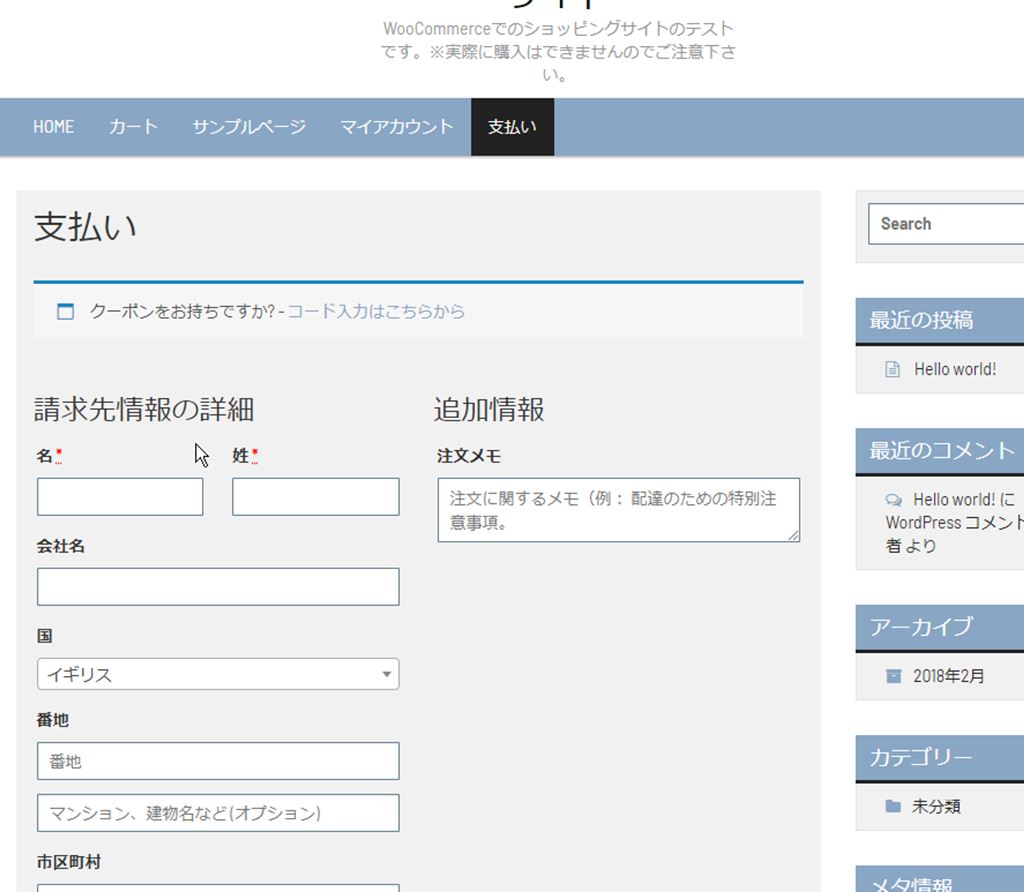
Task: Navigate to マイアカウント in the menu
Action: 396,127
